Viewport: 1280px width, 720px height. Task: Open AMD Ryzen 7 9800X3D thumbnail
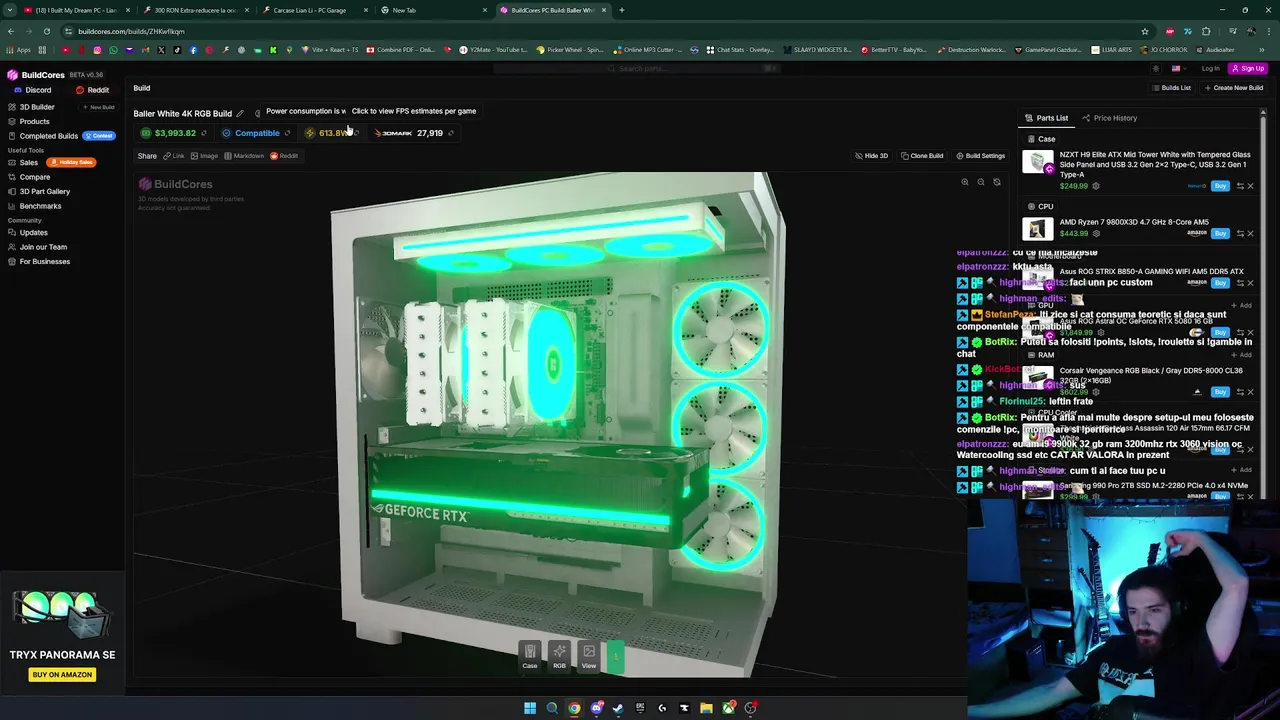(x=1038, y=229)
